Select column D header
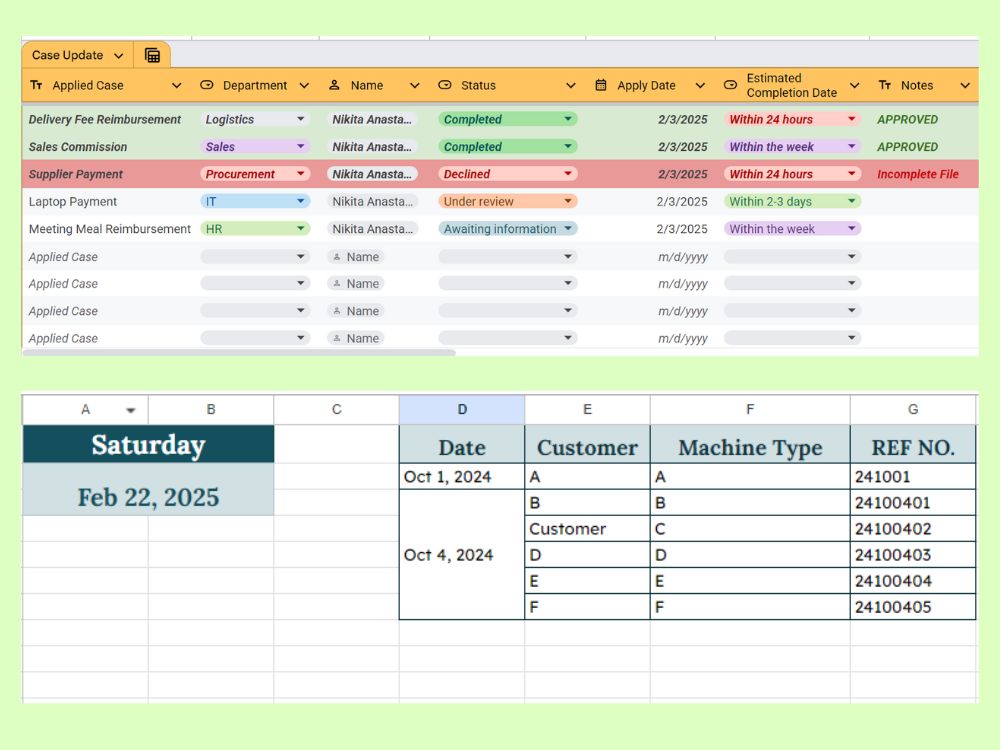 pyautogui.click(x=462, y=409)
